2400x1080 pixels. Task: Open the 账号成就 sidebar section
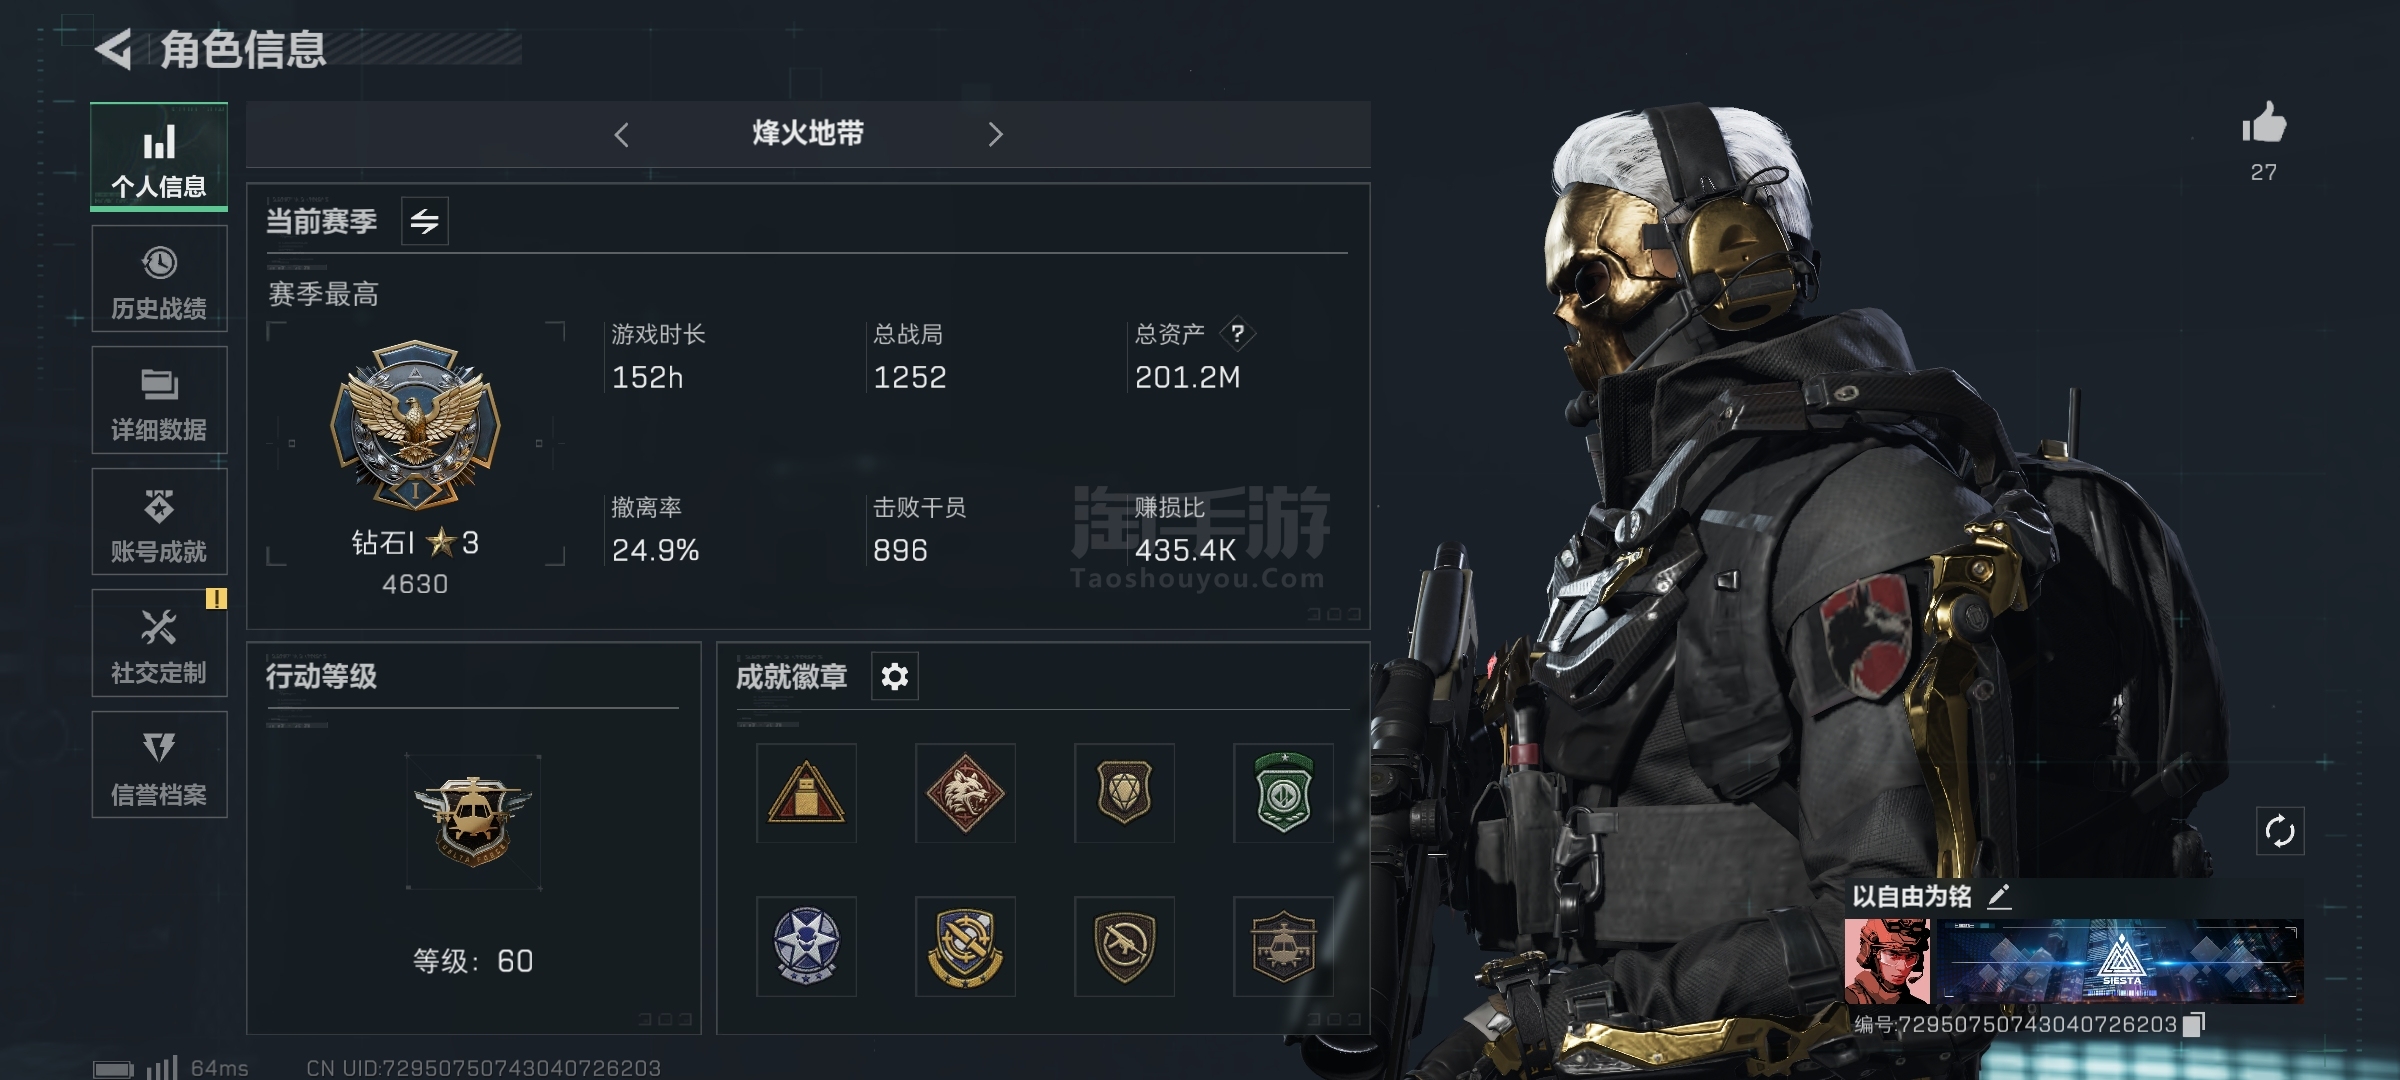[x=159, y=522]
